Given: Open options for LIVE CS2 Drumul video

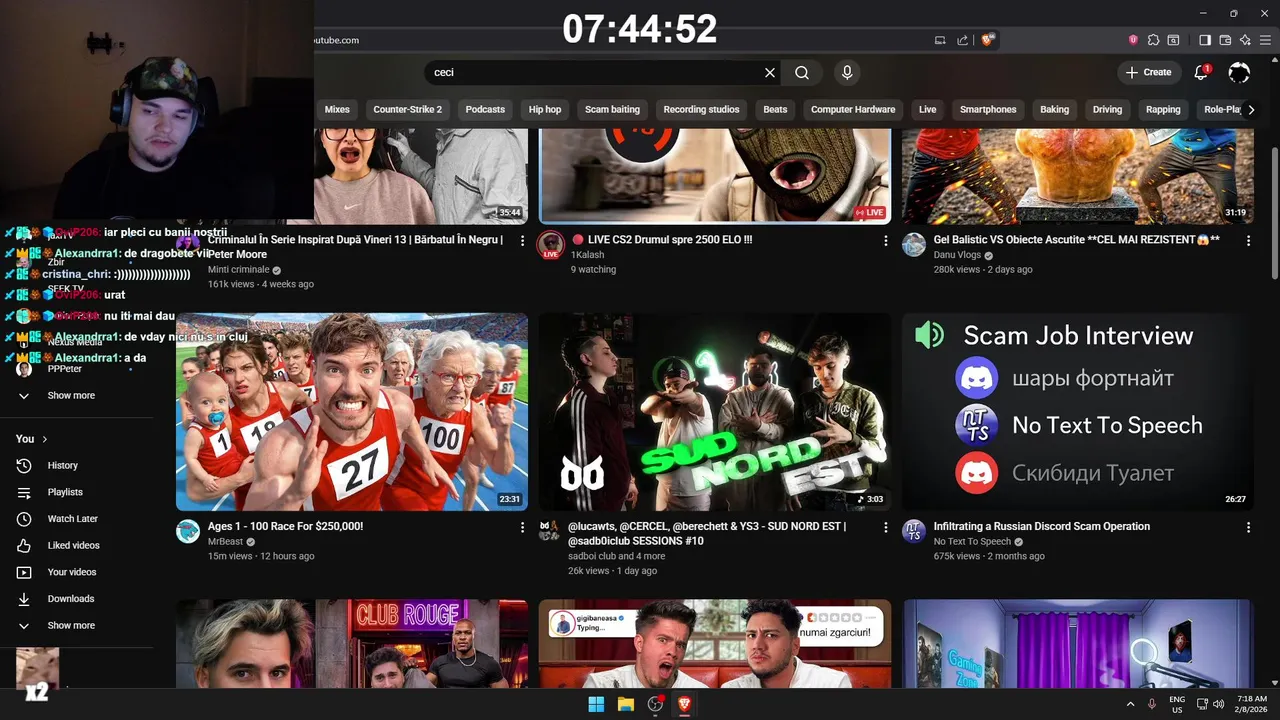Looking at the screenshot, I should 885,241.
